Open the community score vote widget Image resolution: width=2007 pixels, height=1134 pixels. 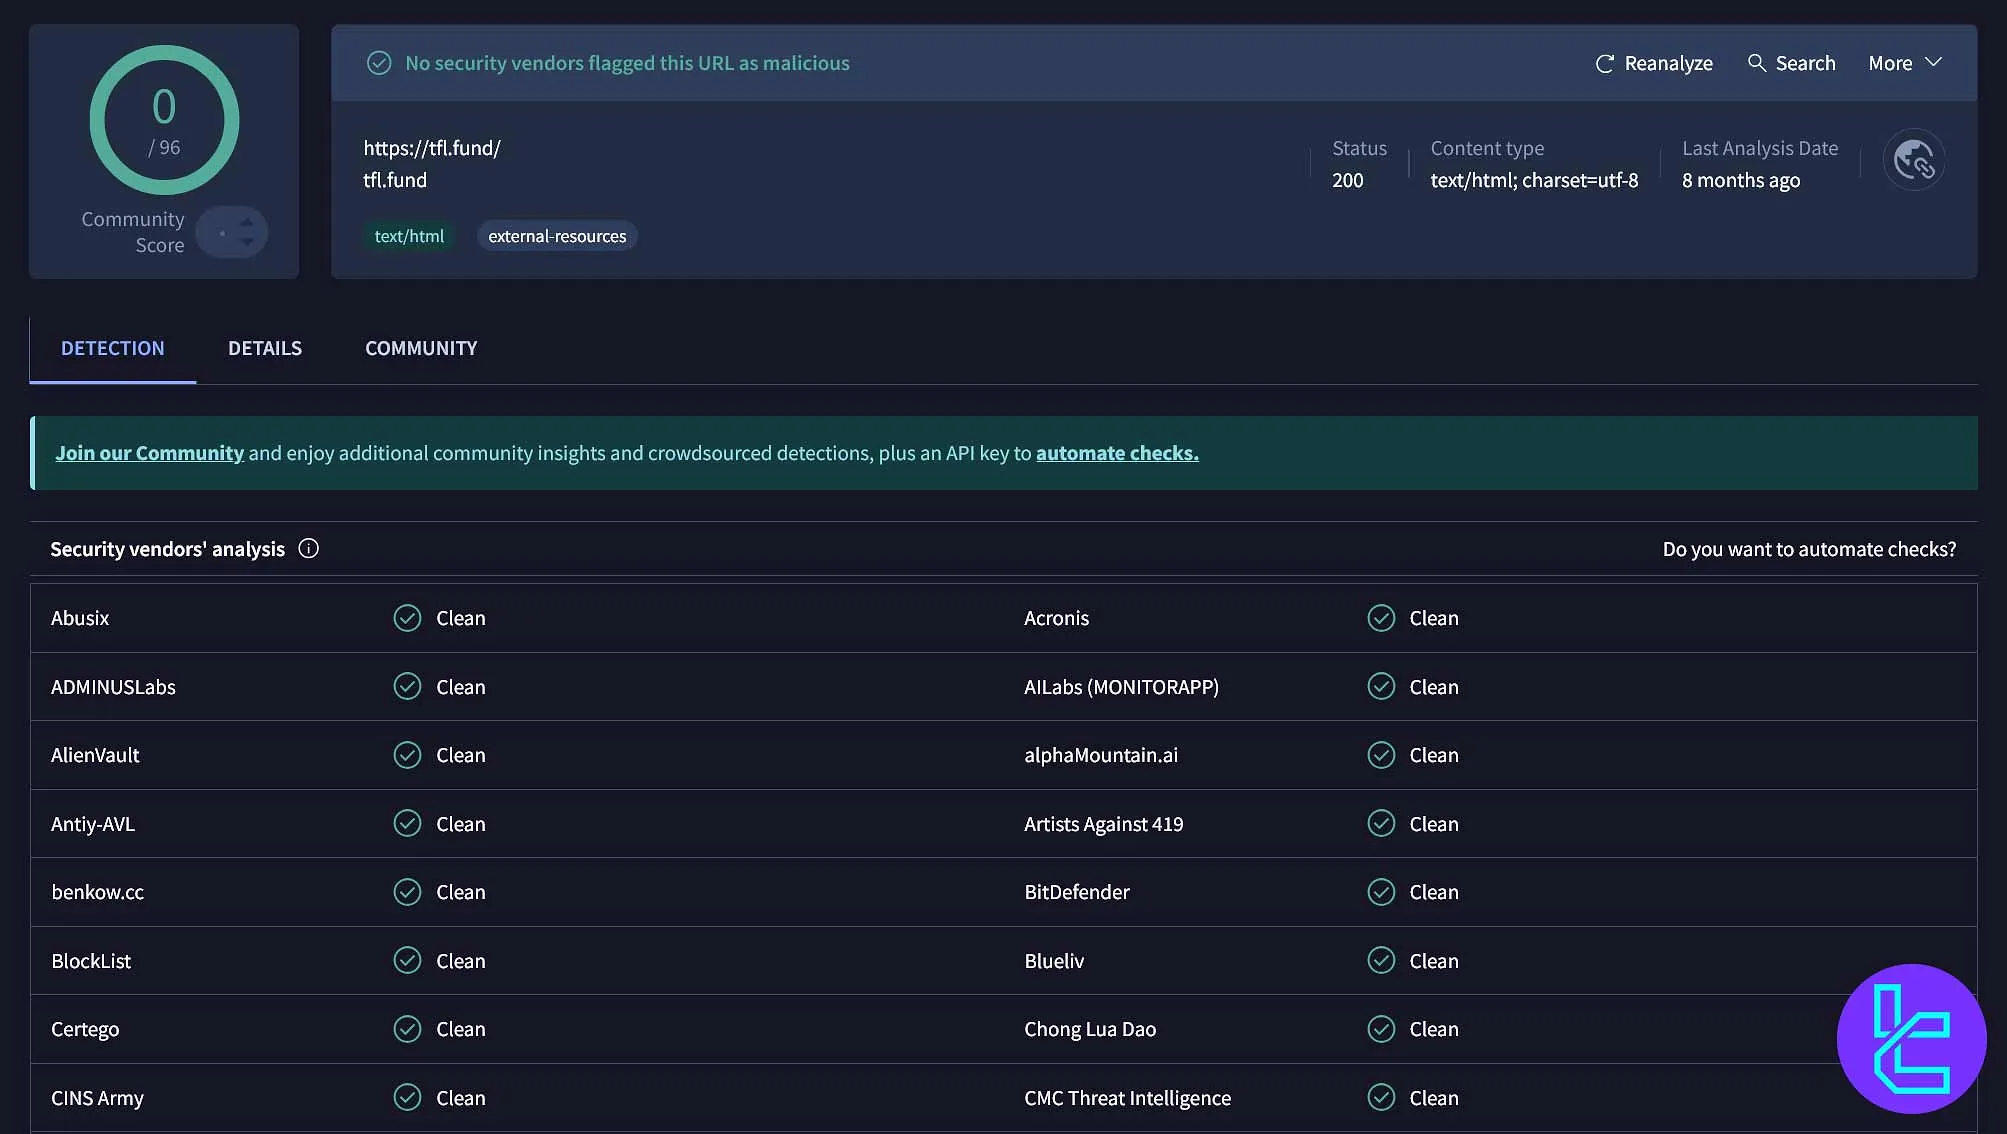232,232
